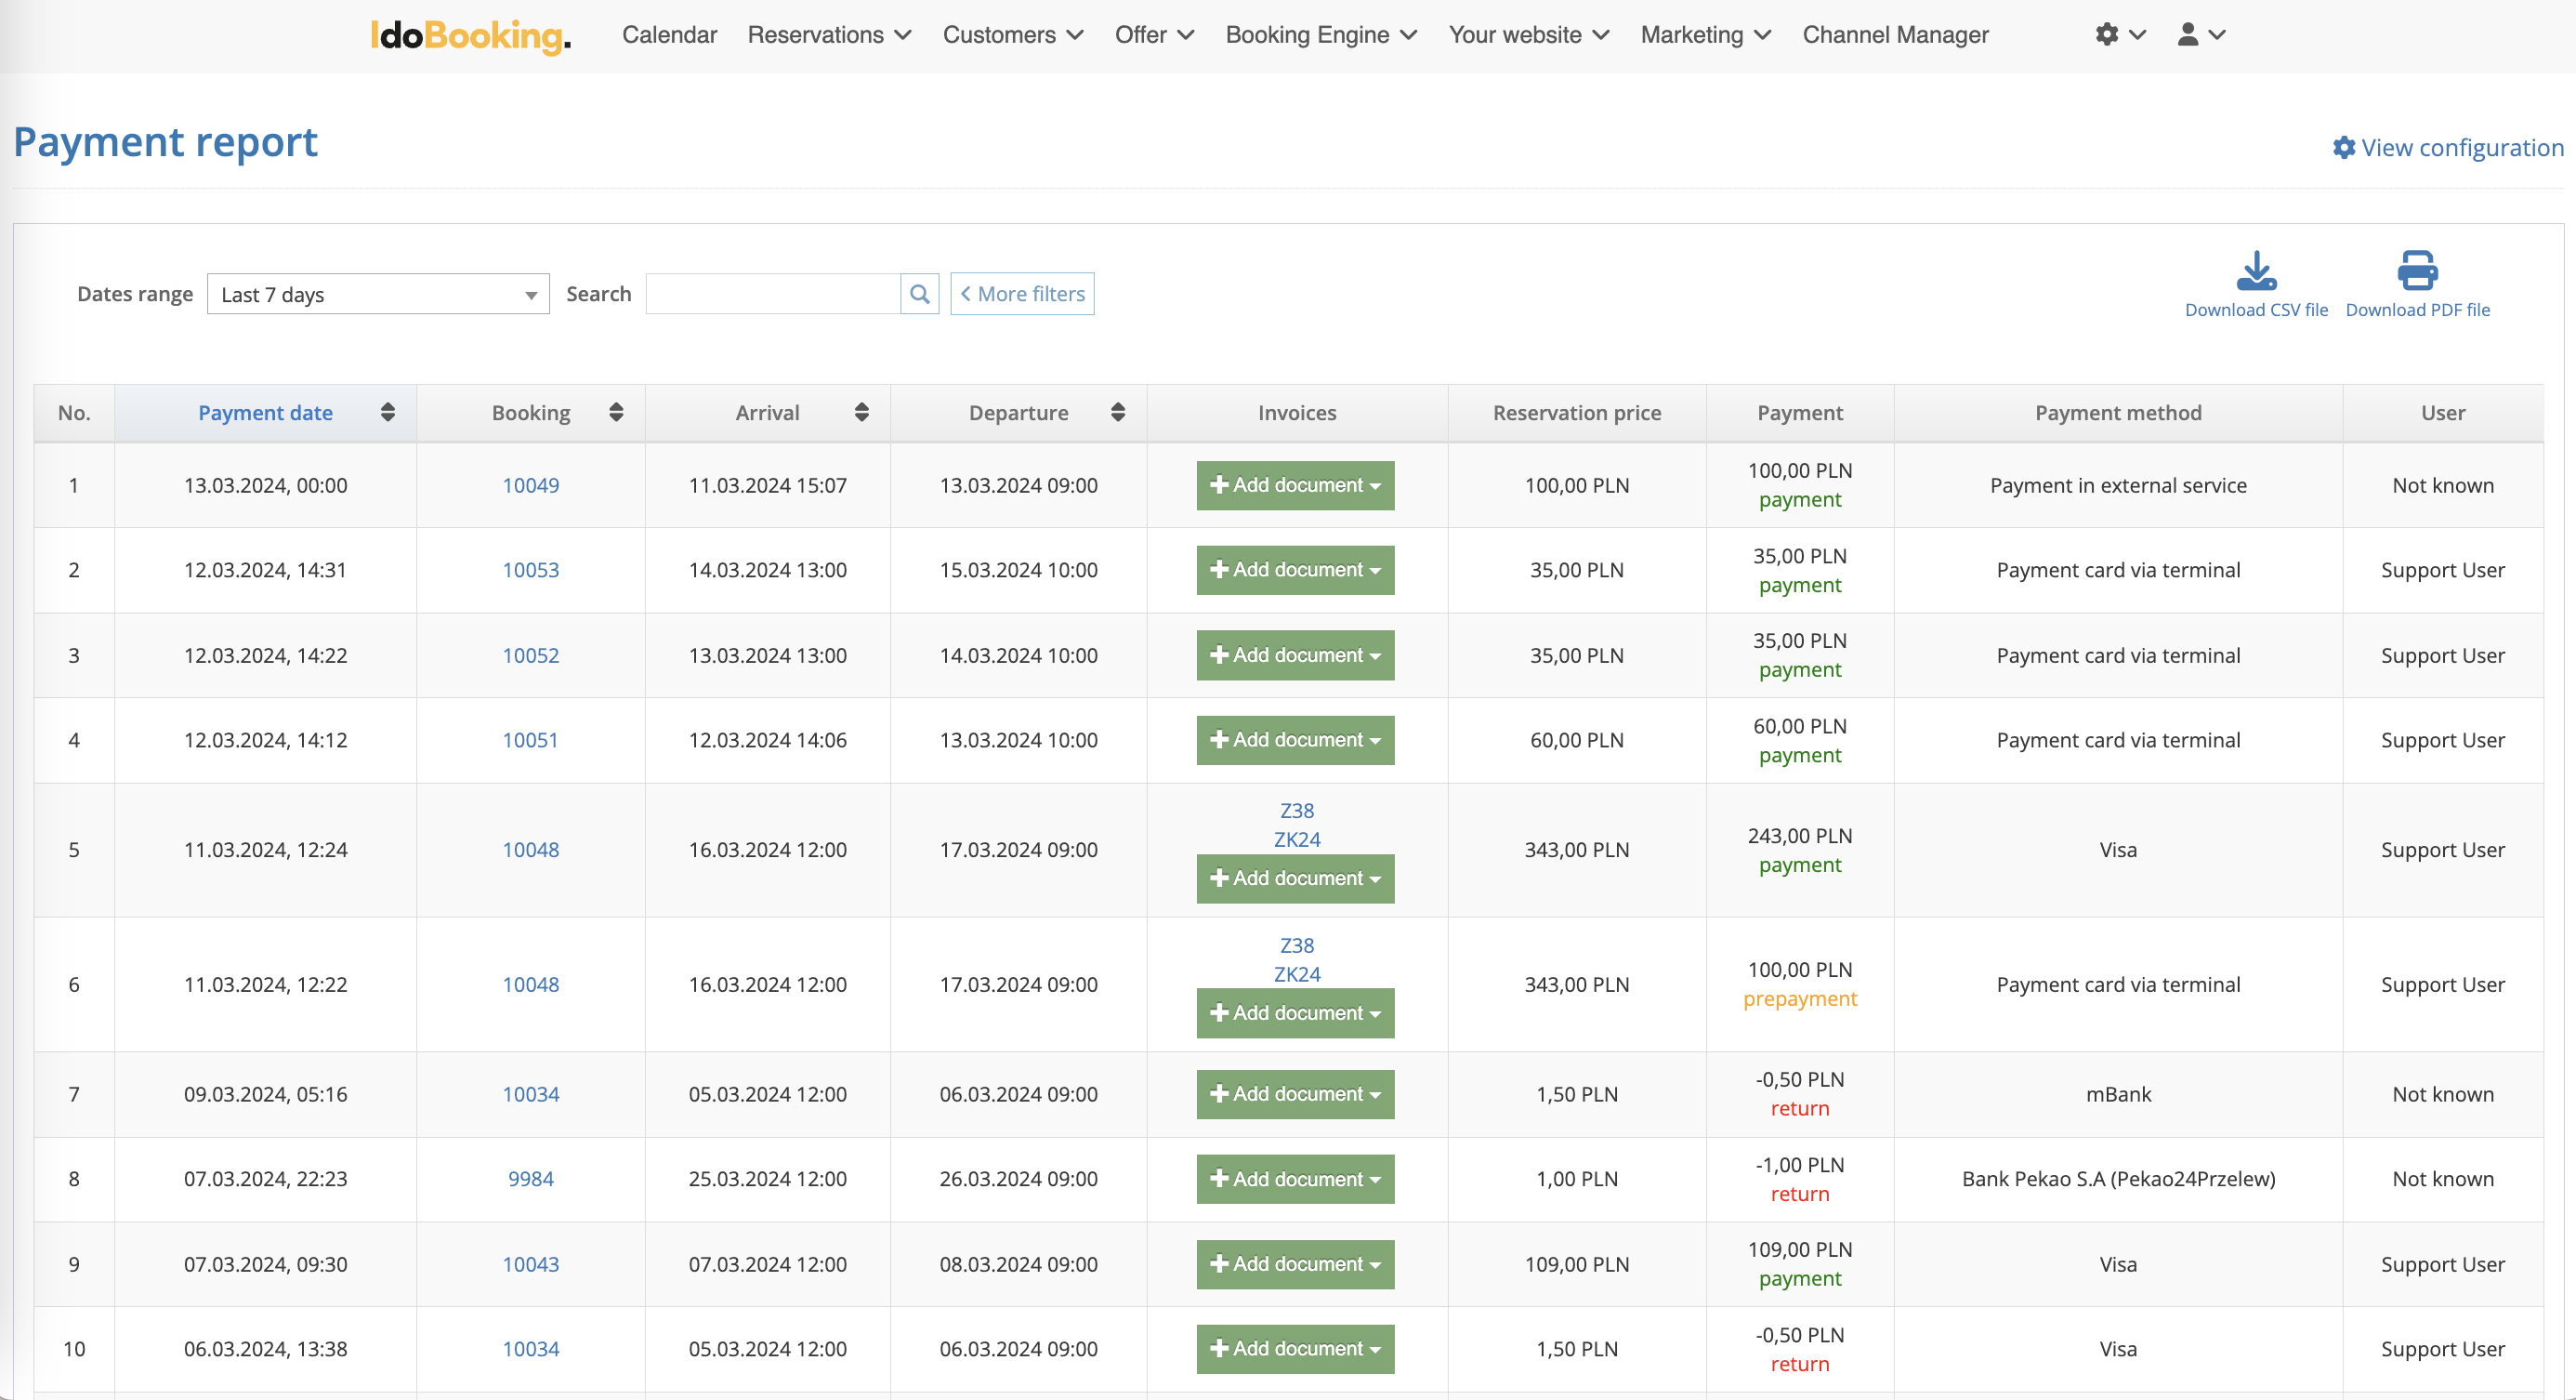Click the Download PDF printer icon
This screenshot has height=1400, width=2576.
pos(2416,271)
